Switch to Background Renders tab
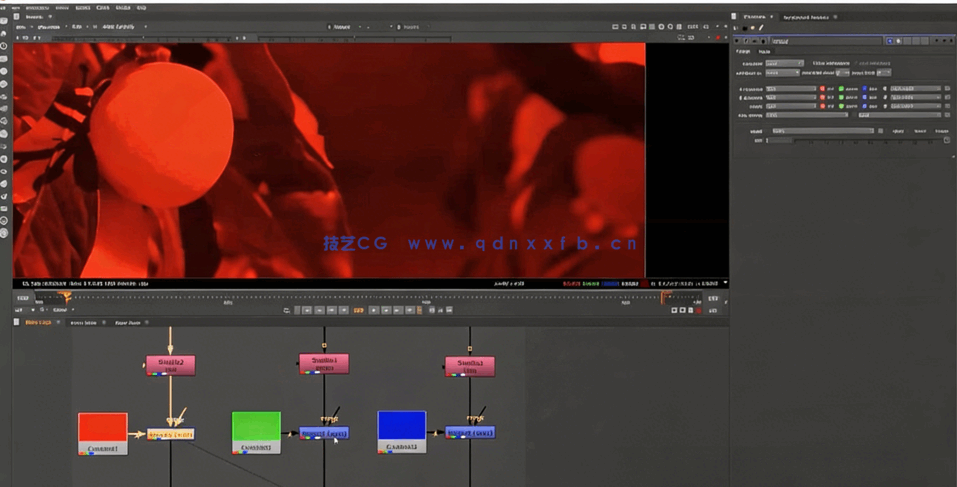 click(806, 17)
